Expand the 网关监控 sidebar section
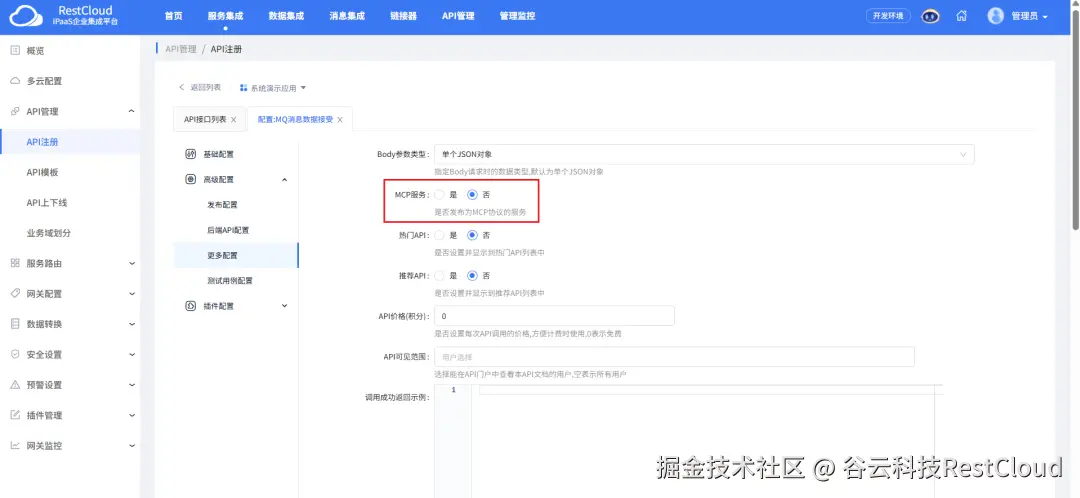The width and height of the screenshot is (1080, 498). [132, 445]
